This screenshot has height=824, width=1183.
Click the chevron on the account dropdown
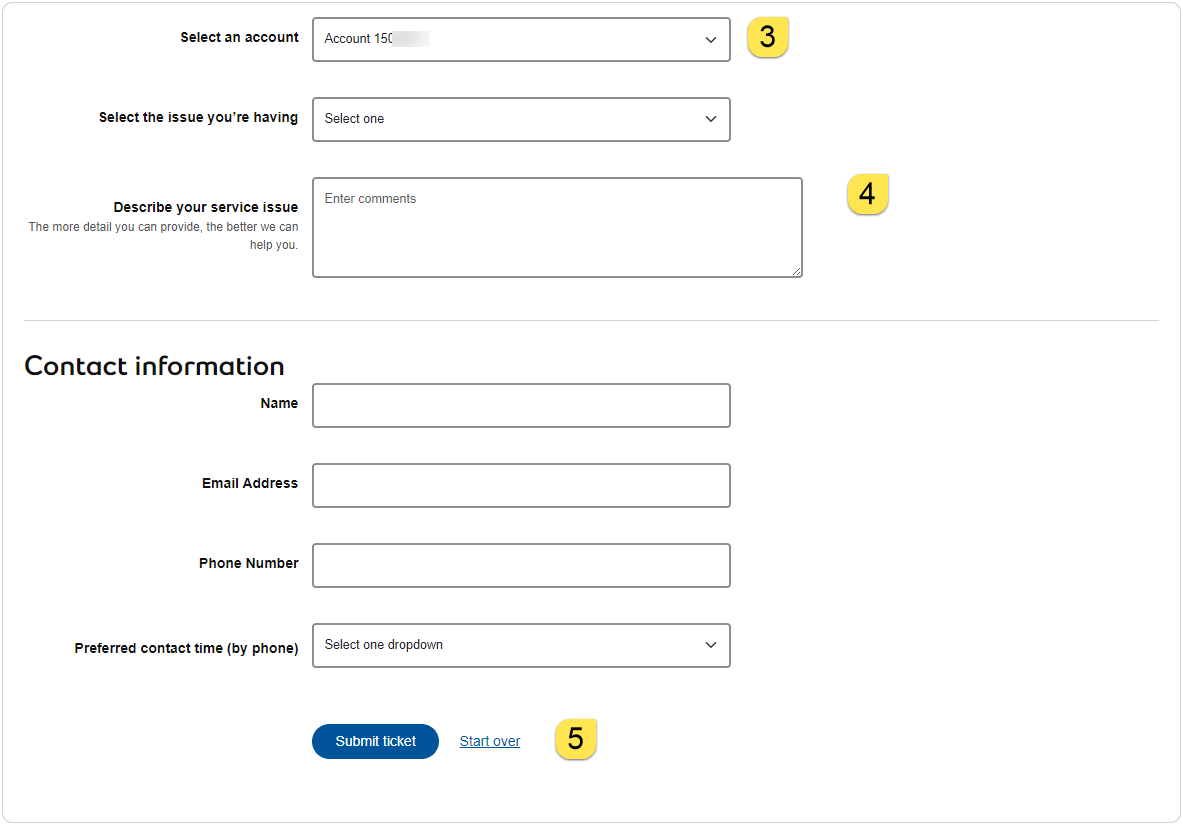(711, 39)
